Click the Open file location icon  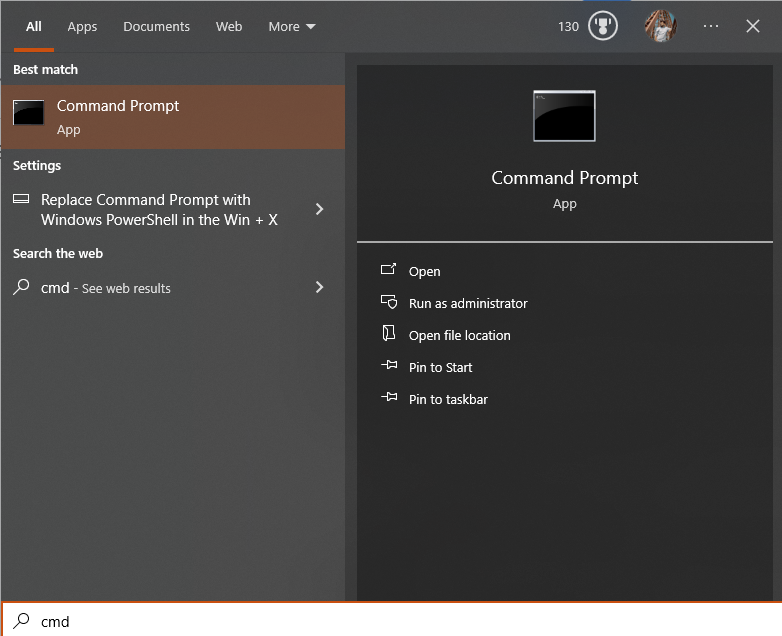(x=389, y=333)
